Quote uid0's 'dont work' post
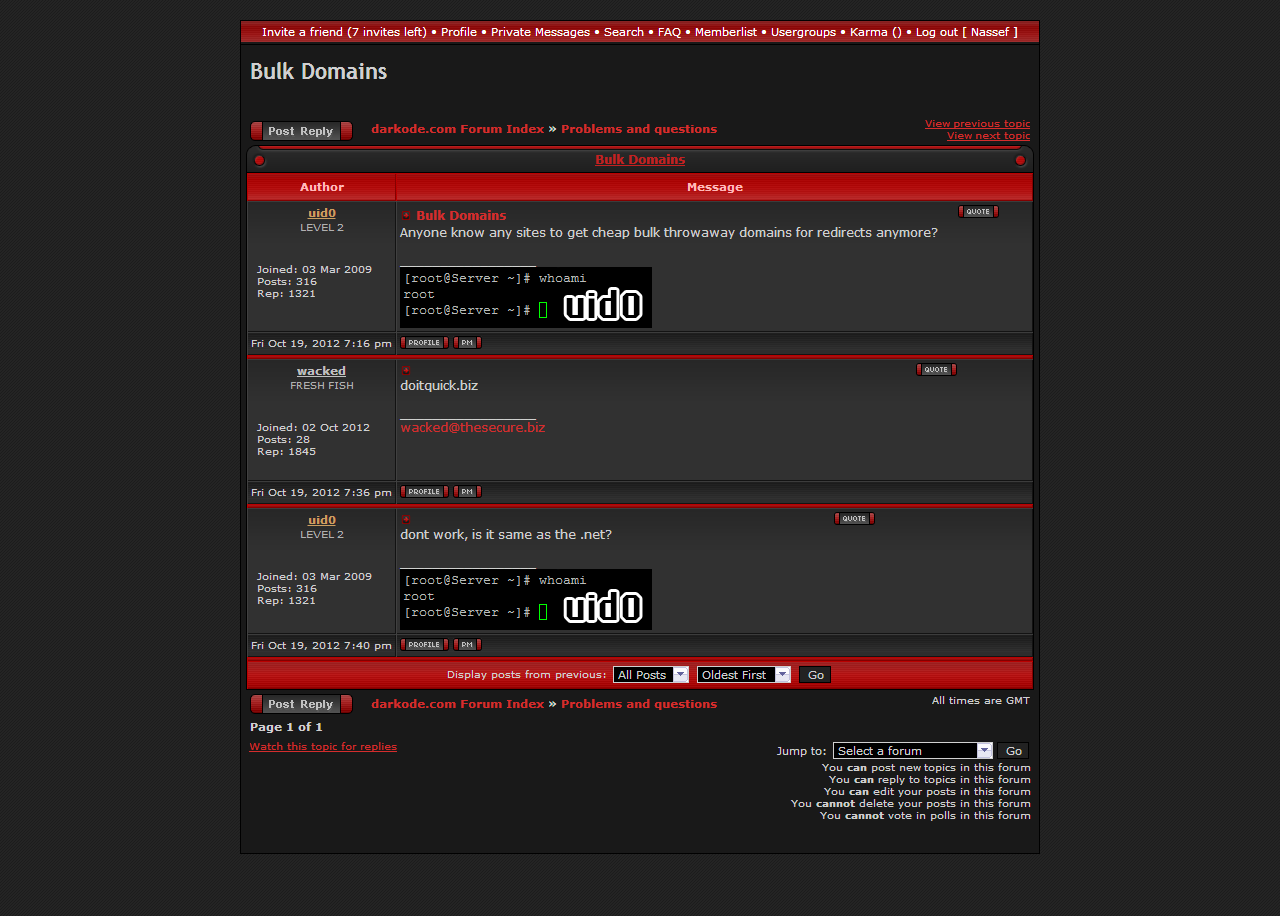Image resolution: width=1280 pixels, height=916 pixels. (854, 519)
